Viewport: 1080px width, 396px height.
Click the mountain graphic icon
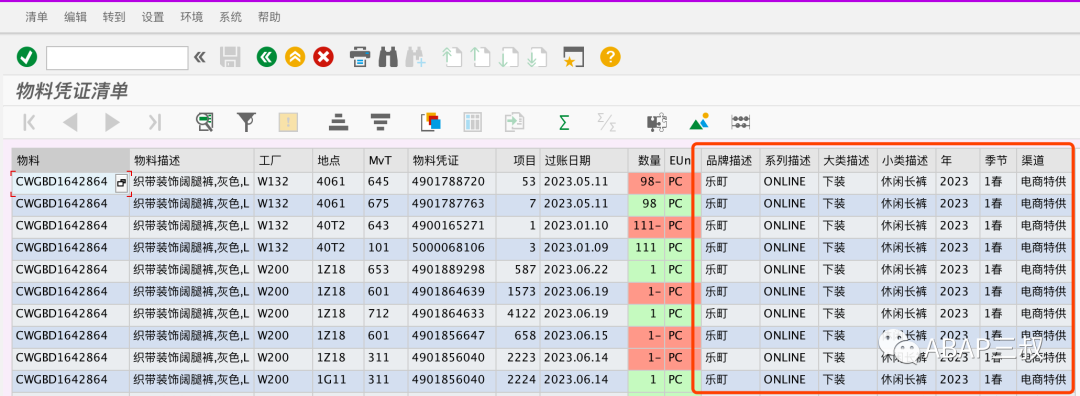pos(698,122)
